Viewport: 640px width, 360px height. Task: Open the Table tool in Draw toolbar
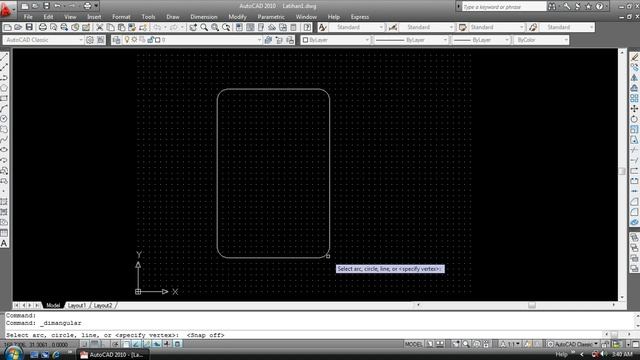(x=4, y=233)
